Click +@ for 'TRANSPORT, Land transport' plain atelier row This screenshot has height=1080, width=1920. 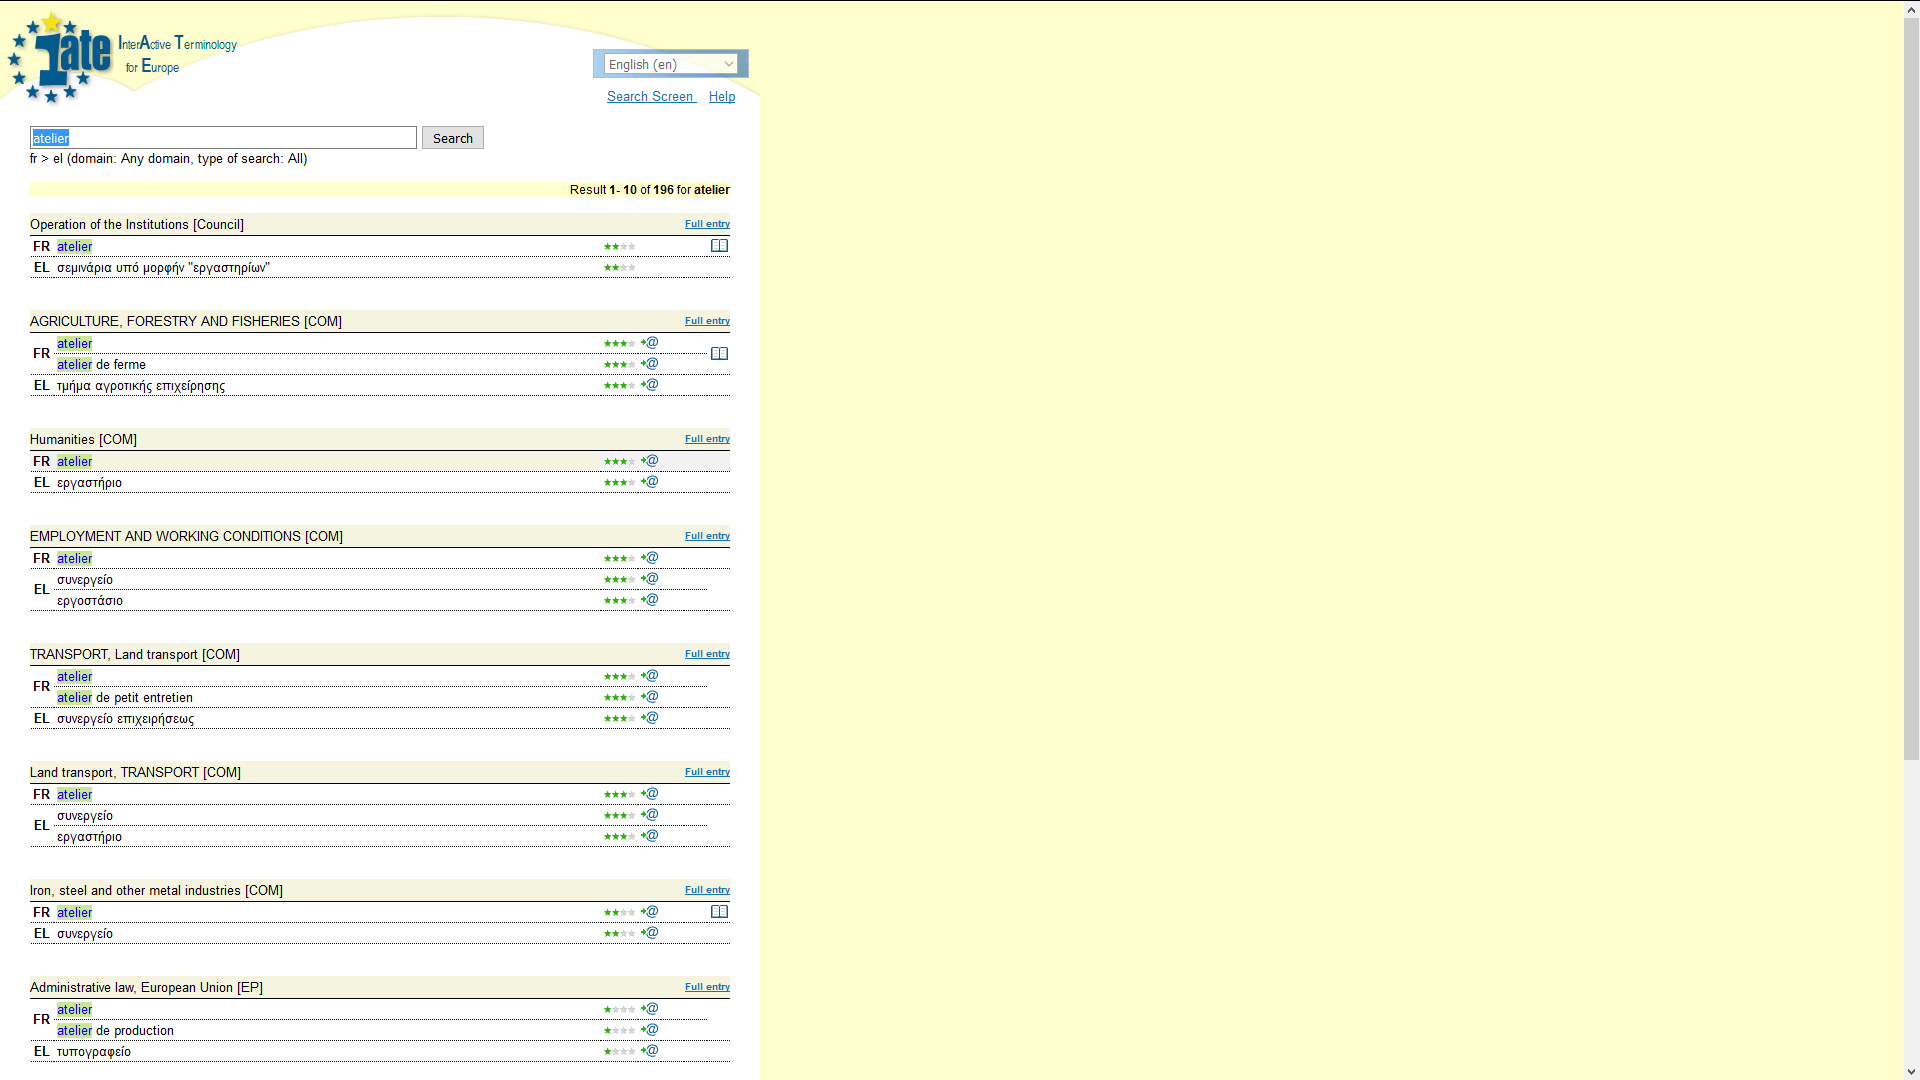pyautogui.click(x=650, y=676)
